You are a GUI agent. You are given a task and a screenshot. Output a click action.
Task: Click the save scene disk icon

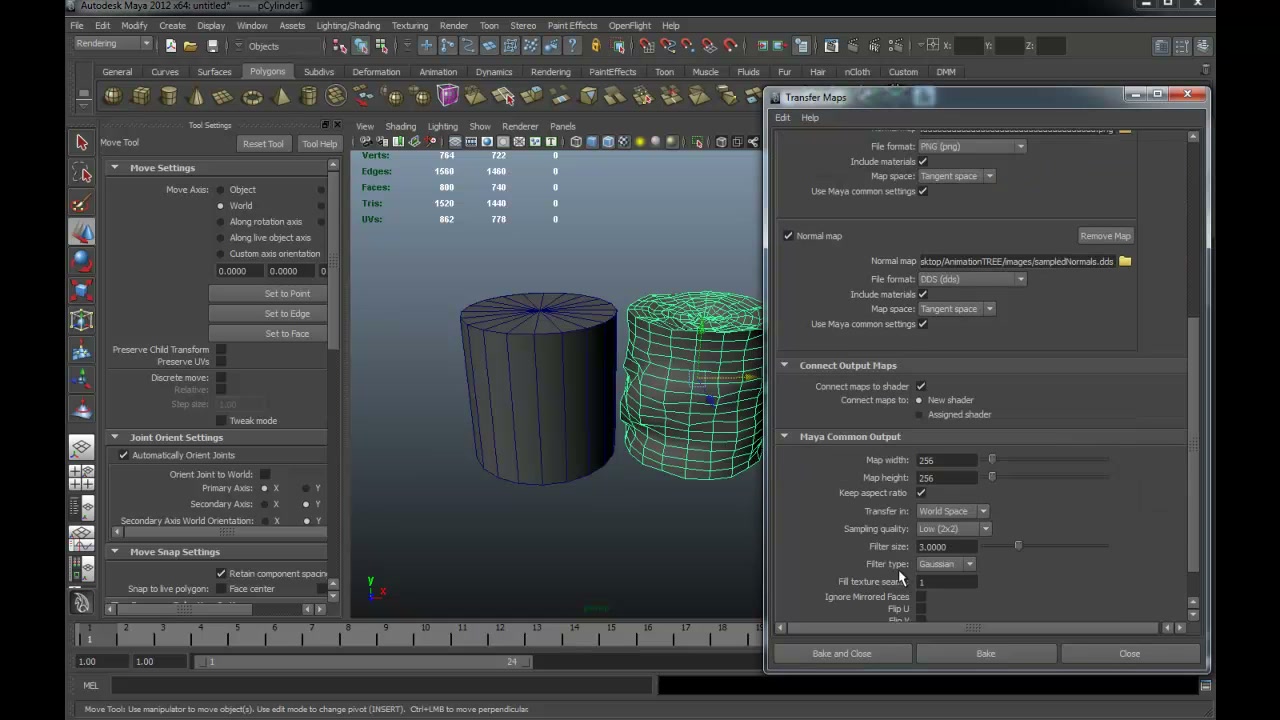pos(212,46)
